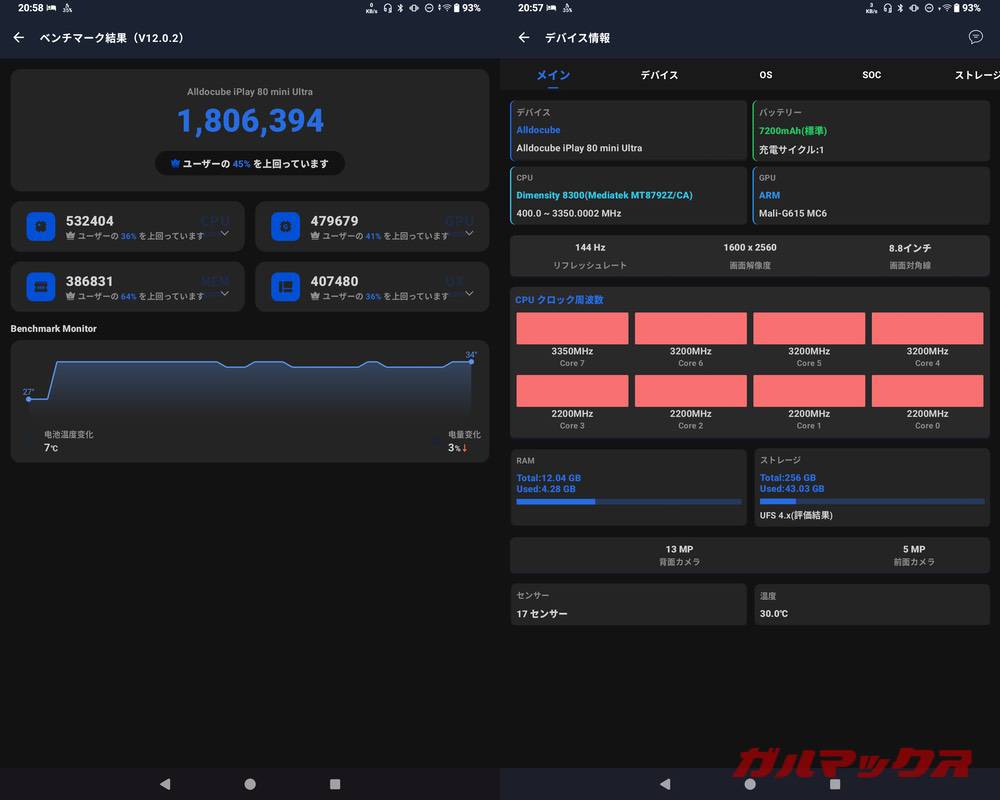Tap the 144 Hz refresh rate value

590,248
